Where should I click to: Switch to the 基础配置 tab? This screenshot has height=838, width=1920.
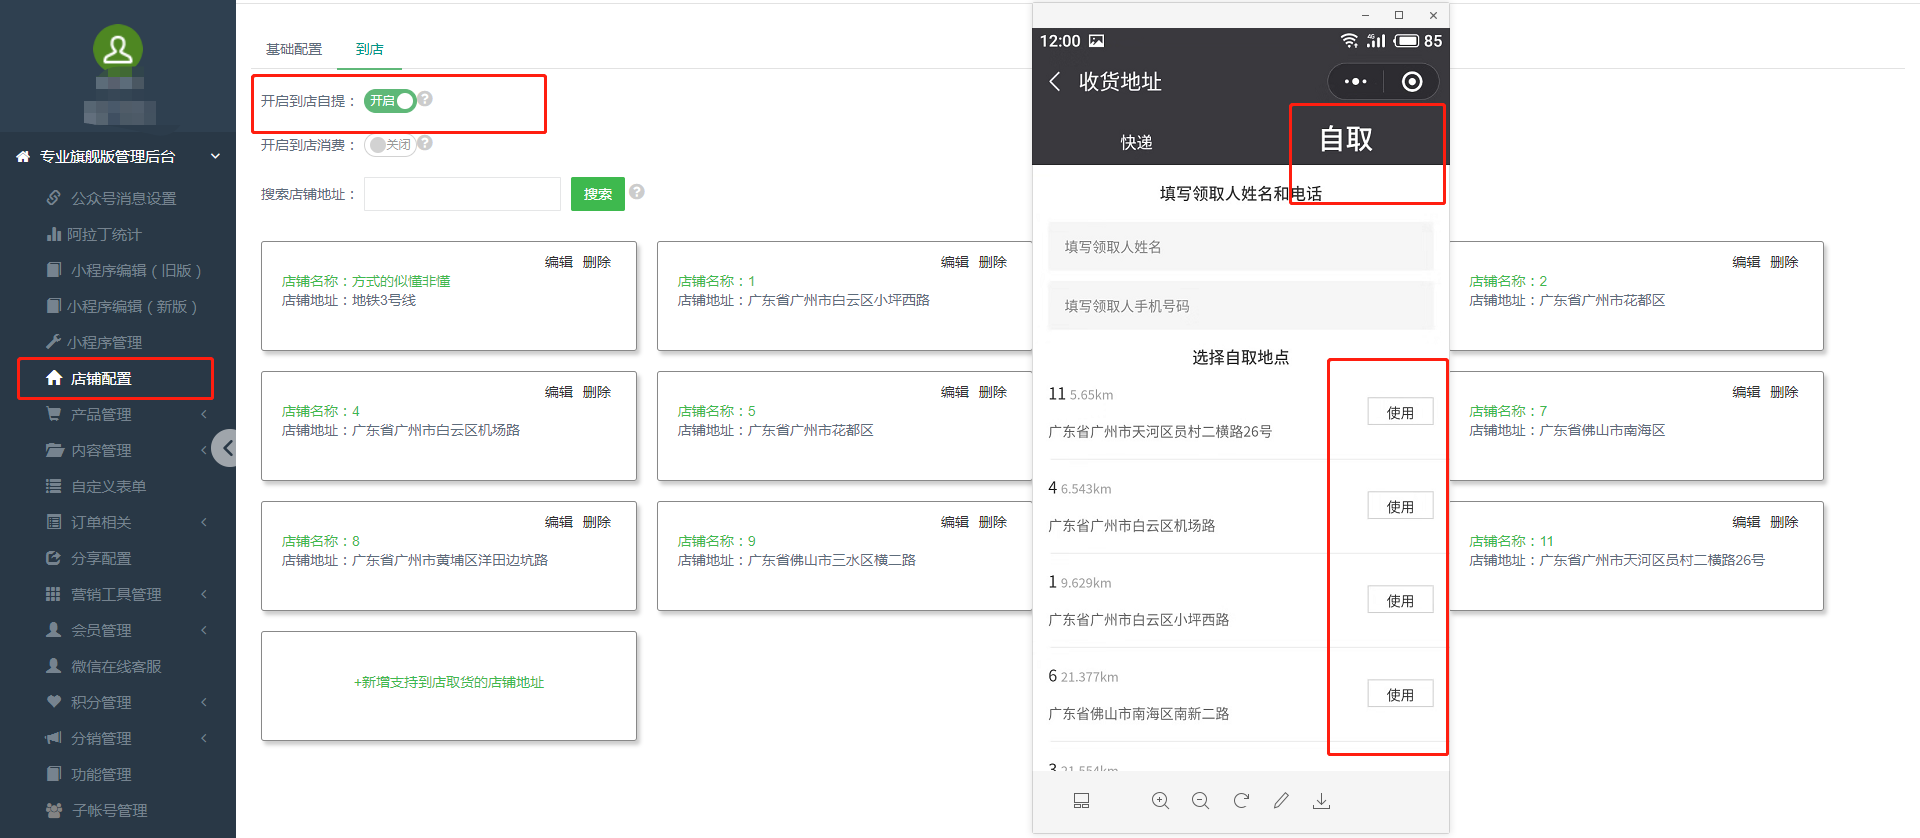pyautogui.click(x=294, y=49)
